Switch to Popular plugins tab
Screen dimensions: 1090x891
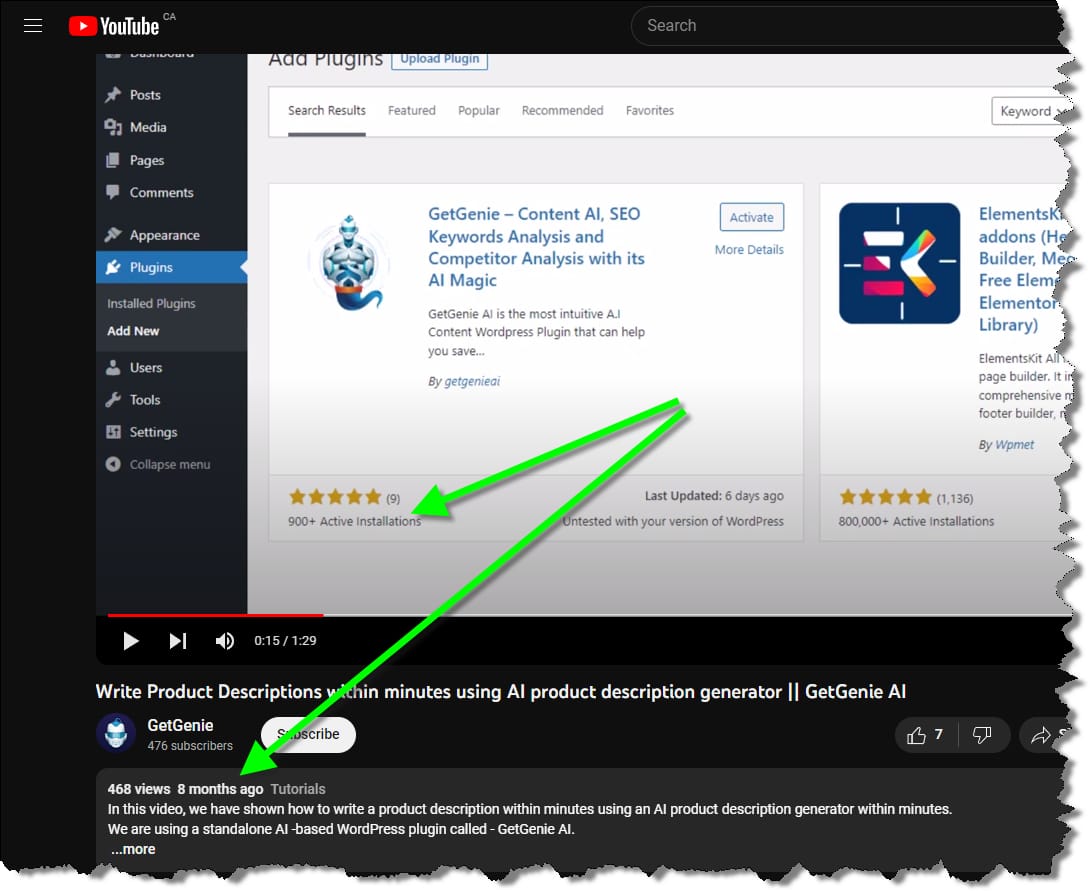478,111
